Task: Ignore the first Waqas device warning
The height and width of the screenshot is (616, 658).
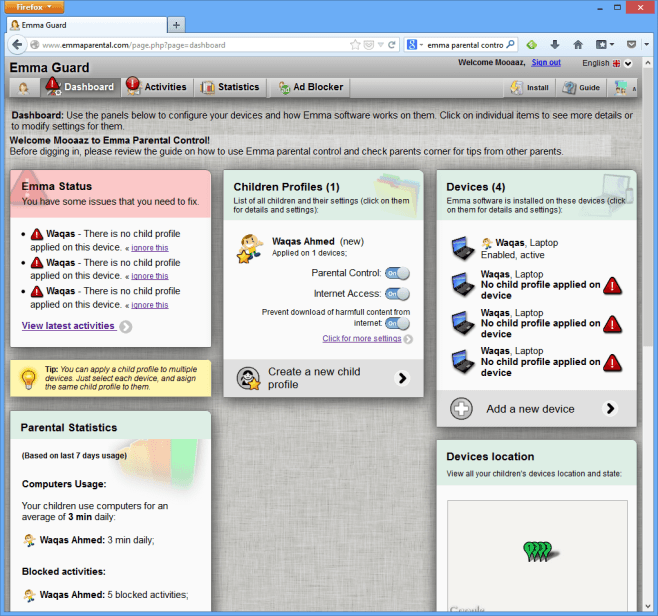Action: point(150,248)
